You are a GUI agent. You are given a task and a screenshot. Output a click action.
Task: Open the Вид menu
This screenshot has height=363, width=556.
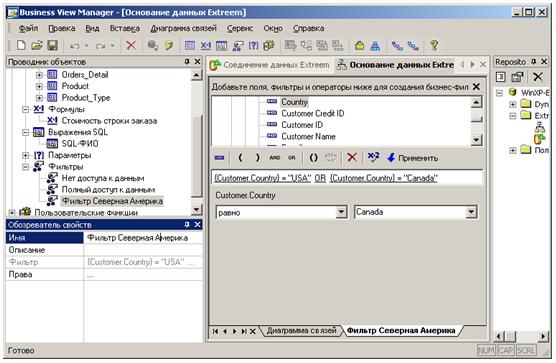tap(92, 28)
